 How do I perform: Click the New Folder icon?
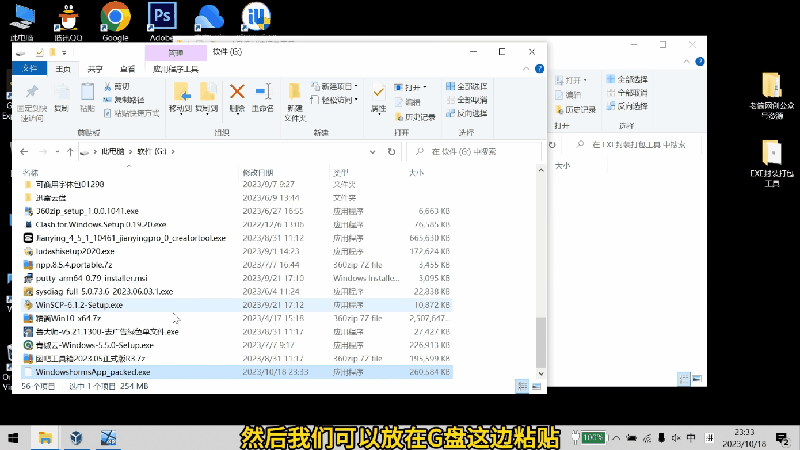294,95
